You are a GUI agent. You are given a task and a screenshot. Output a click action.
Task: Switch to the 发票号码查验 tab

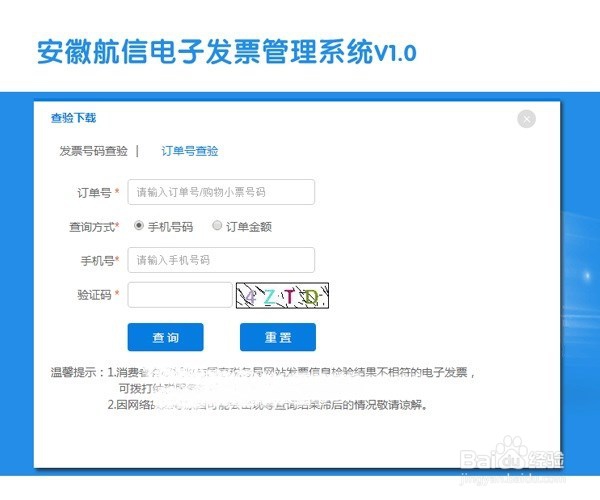click(x=93, y=151)
